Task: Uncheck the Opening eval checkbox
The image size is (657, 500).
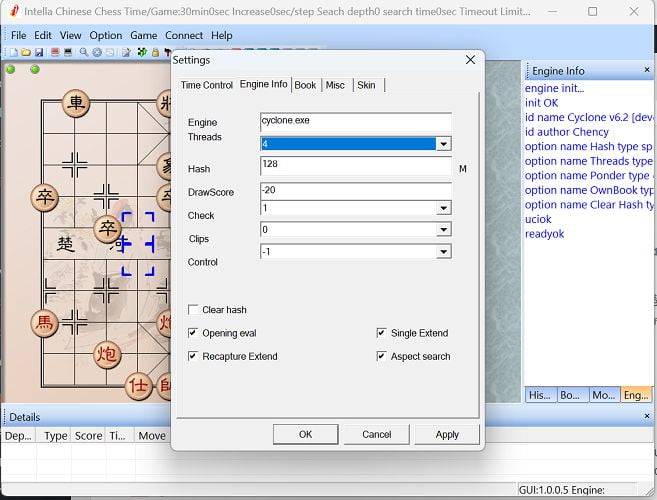Action: 193,333
